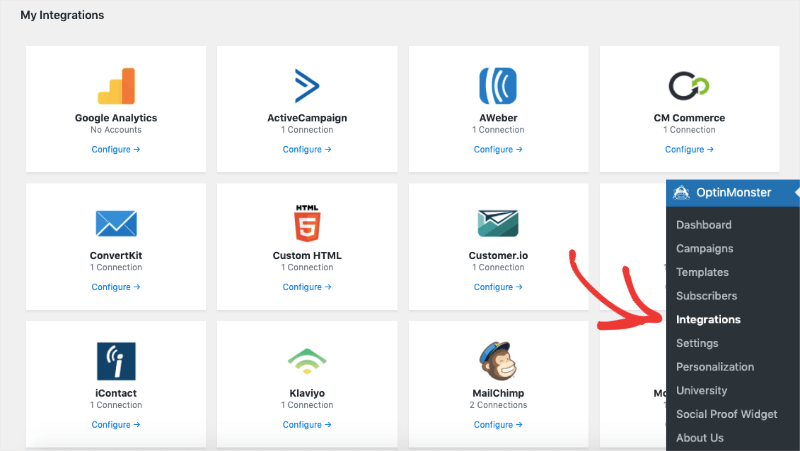
Task: Open About Us menu item
Action: point(699,438)
